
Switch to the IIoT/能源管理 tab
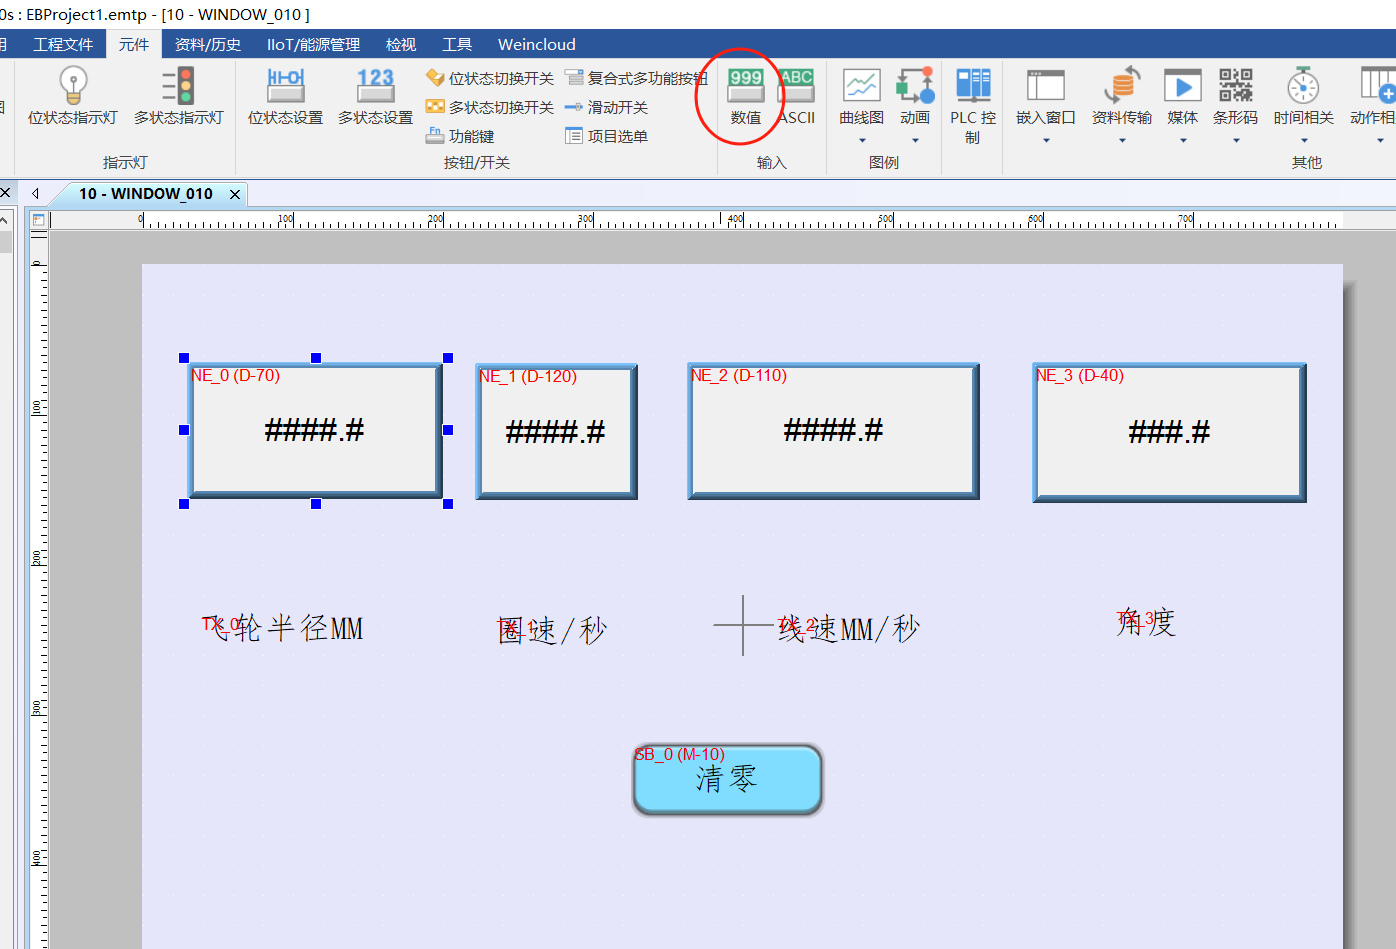click(313, 44)
